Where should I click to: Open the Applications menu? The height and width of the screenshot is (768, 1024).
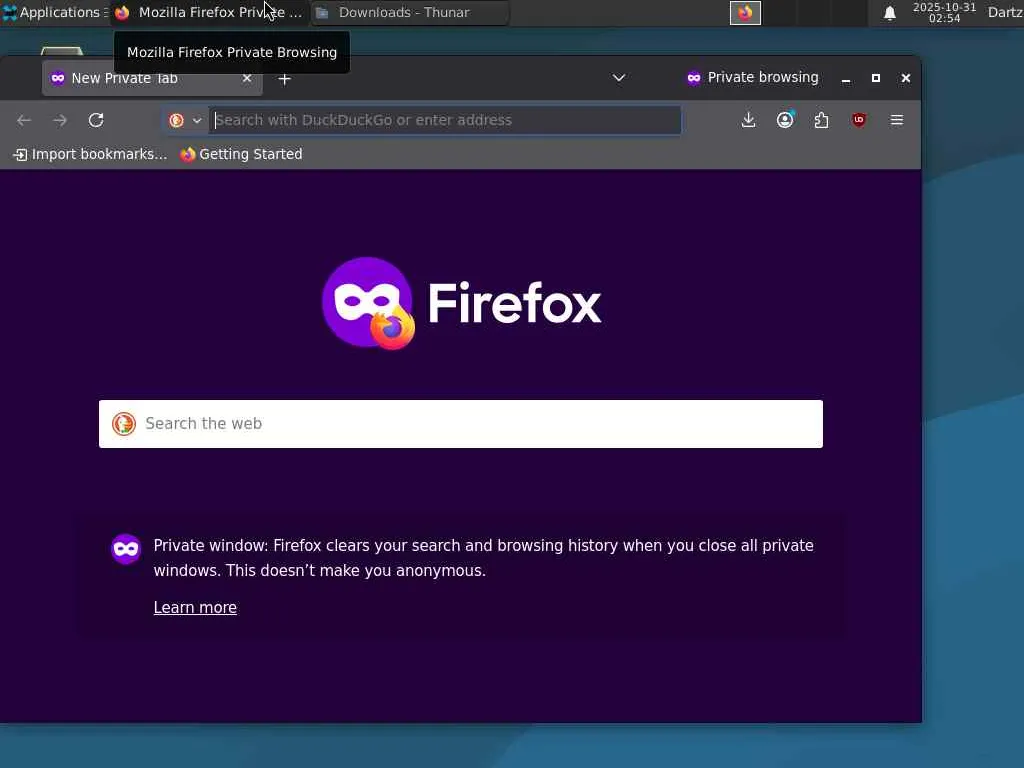tap(54, 12)
